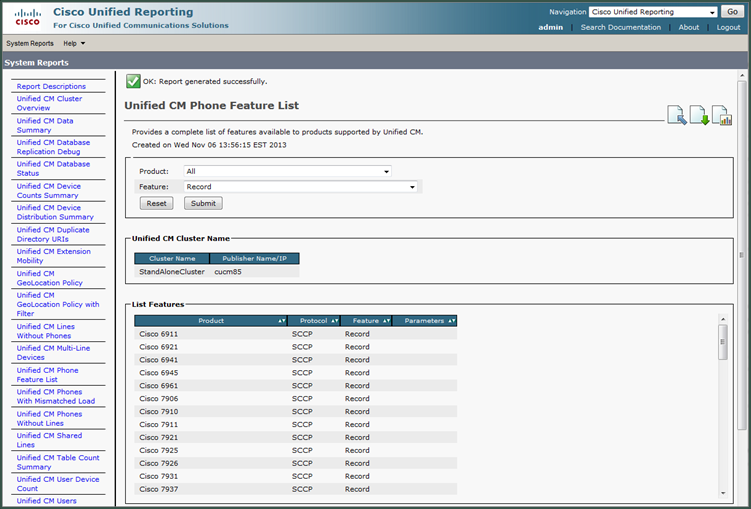Open Unified CM Data Summary report
The image size is (751, 509).
pos(45,125)
